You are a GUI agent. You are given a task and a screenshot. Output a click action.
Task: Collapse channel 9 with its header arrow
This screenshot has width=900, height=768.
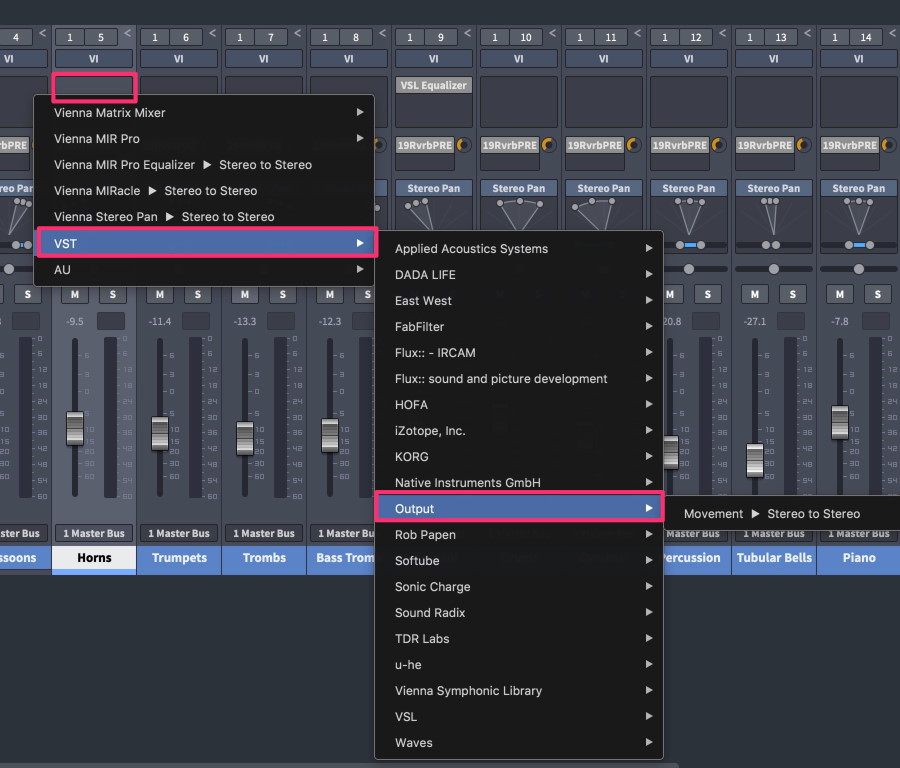click(467, 33)
